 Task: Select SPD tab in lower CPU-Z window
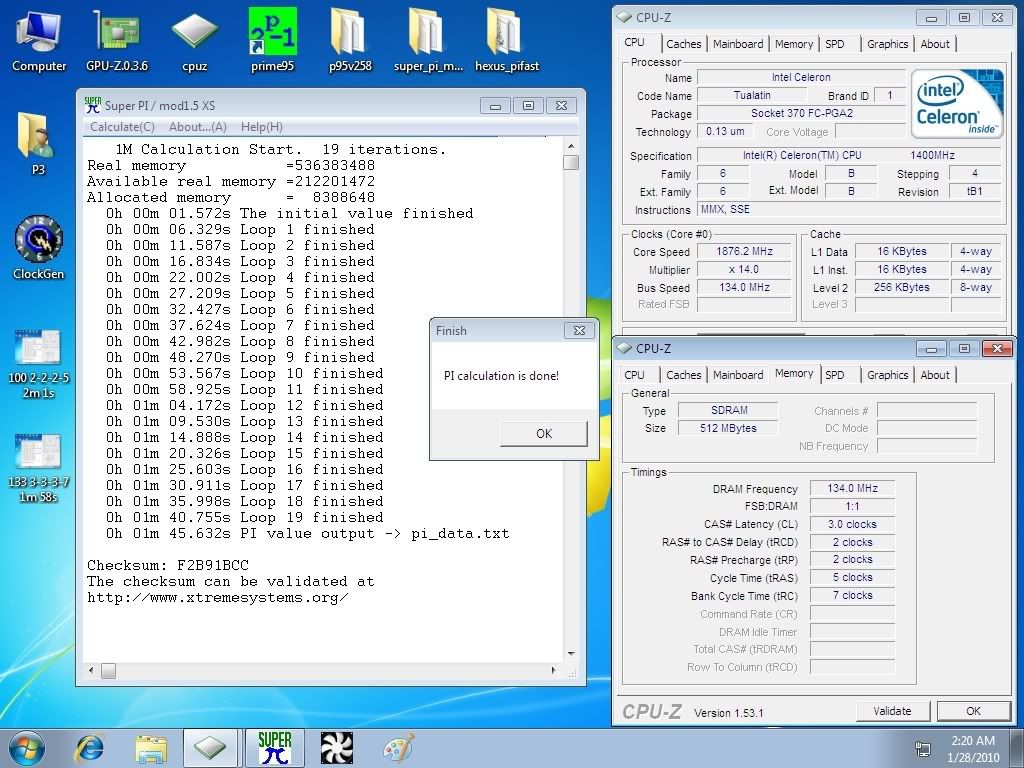tap(835, 375)
